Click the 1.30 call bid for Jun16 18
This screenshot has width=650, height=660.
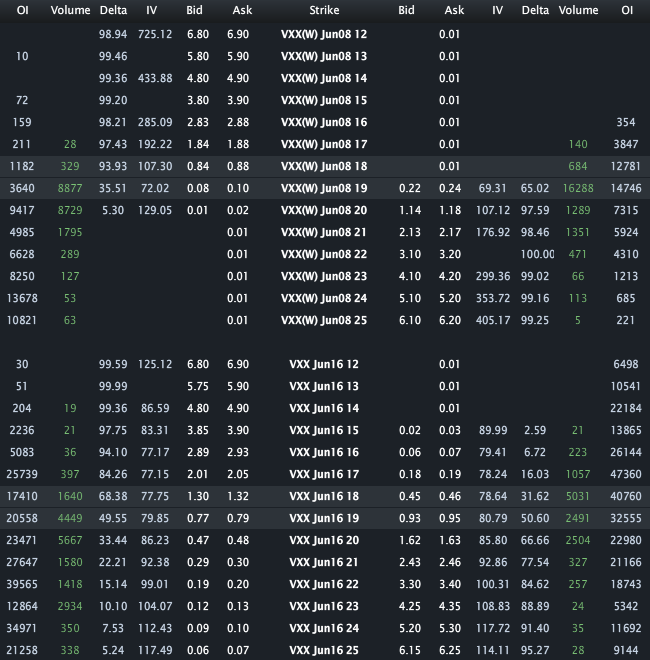pos(198,496)
